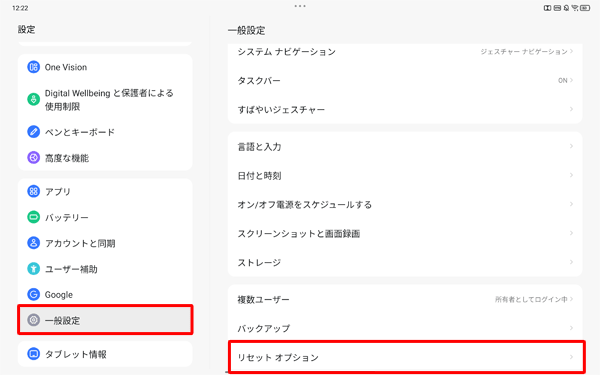This screenshot has width=600, height=375.
Task: Click the 一般設定 page heading
Action: 246,31
